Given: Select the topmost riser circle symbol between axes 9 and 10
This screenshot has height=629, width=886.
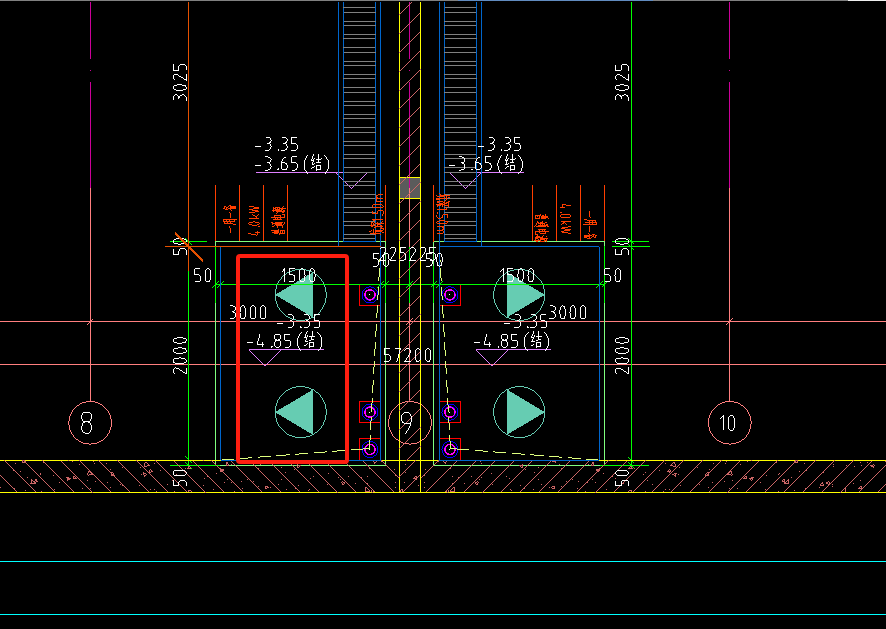Looking at the screenshot, I should [450, 294].
